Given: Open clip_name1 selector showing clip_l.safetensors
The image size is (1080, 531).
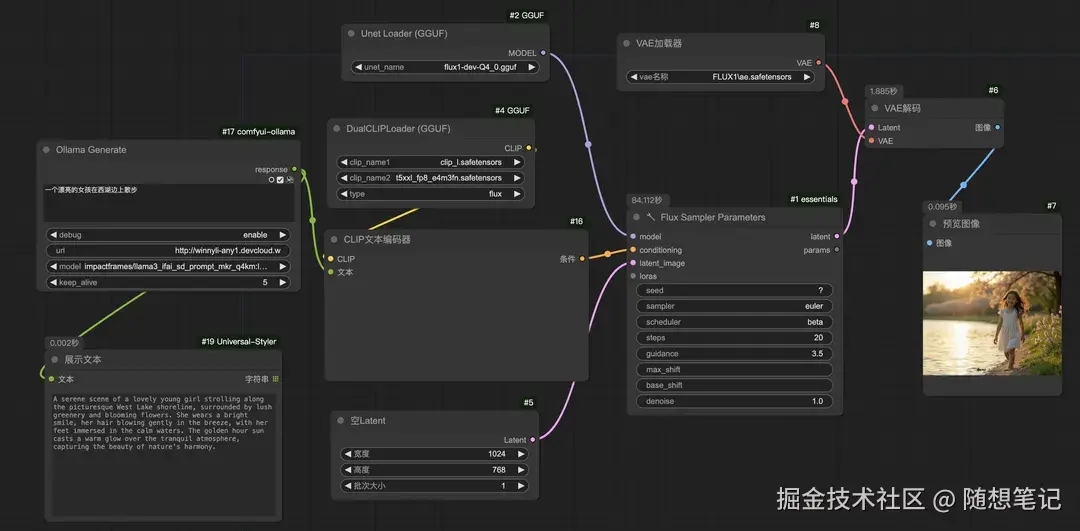Looking at the screenshot, I should (430, 163).
